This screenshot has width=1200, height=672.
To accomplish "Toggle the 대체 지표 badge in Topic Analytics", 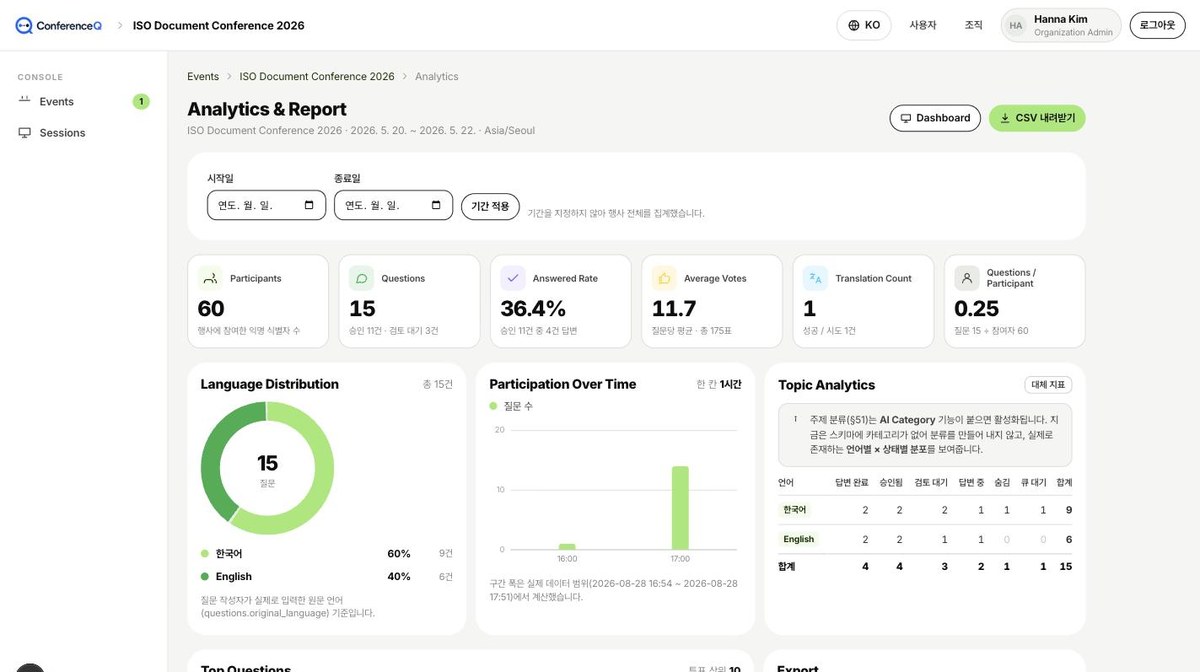I will tap(1048, 385).
